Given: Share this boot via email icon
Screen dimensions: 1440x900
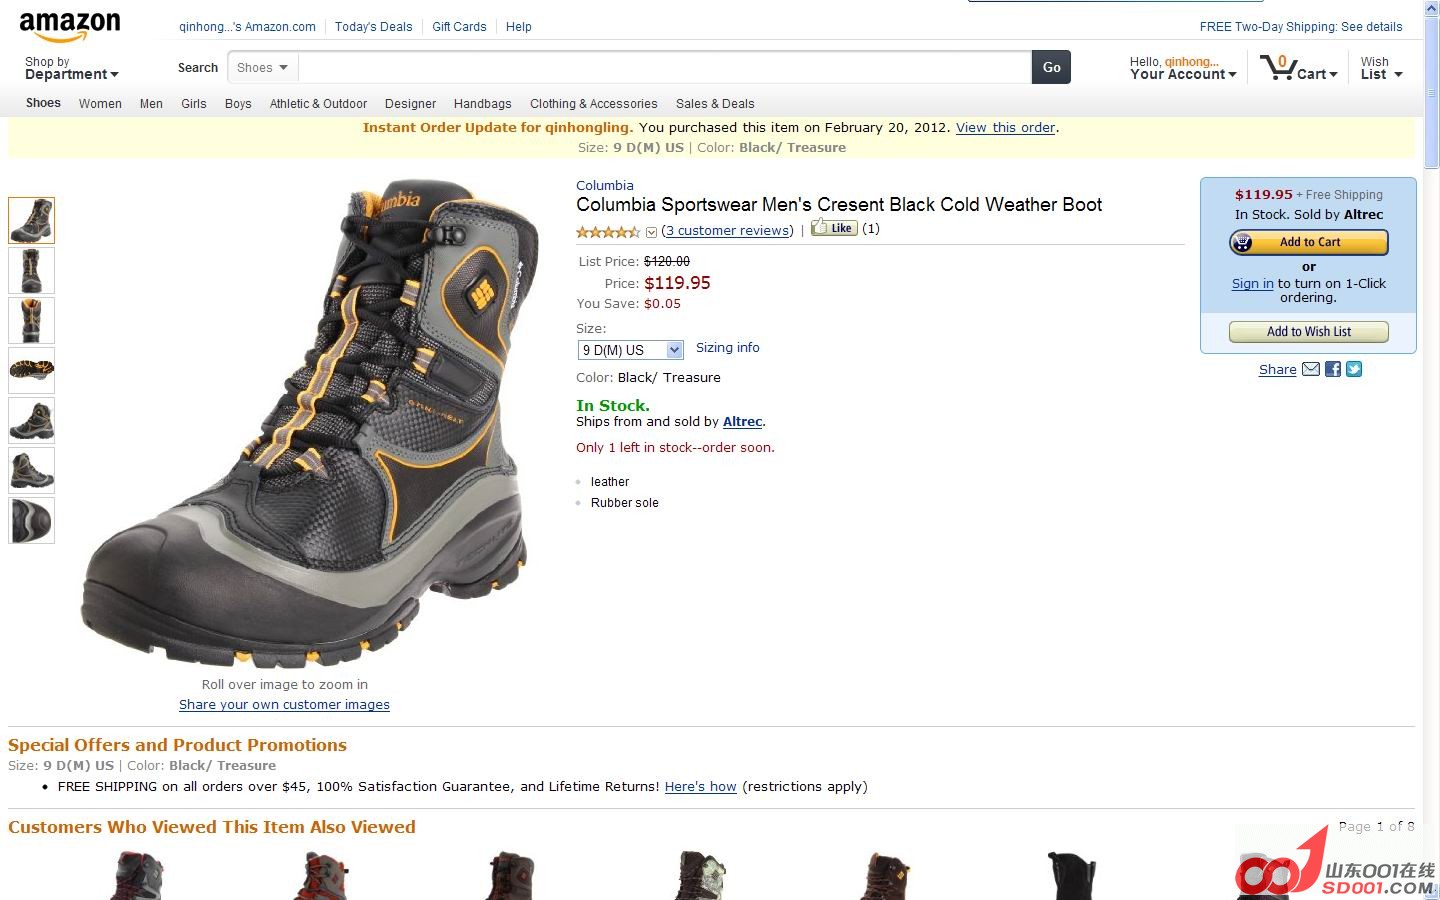Looking at the screenshot, I should coord(1310,369).
